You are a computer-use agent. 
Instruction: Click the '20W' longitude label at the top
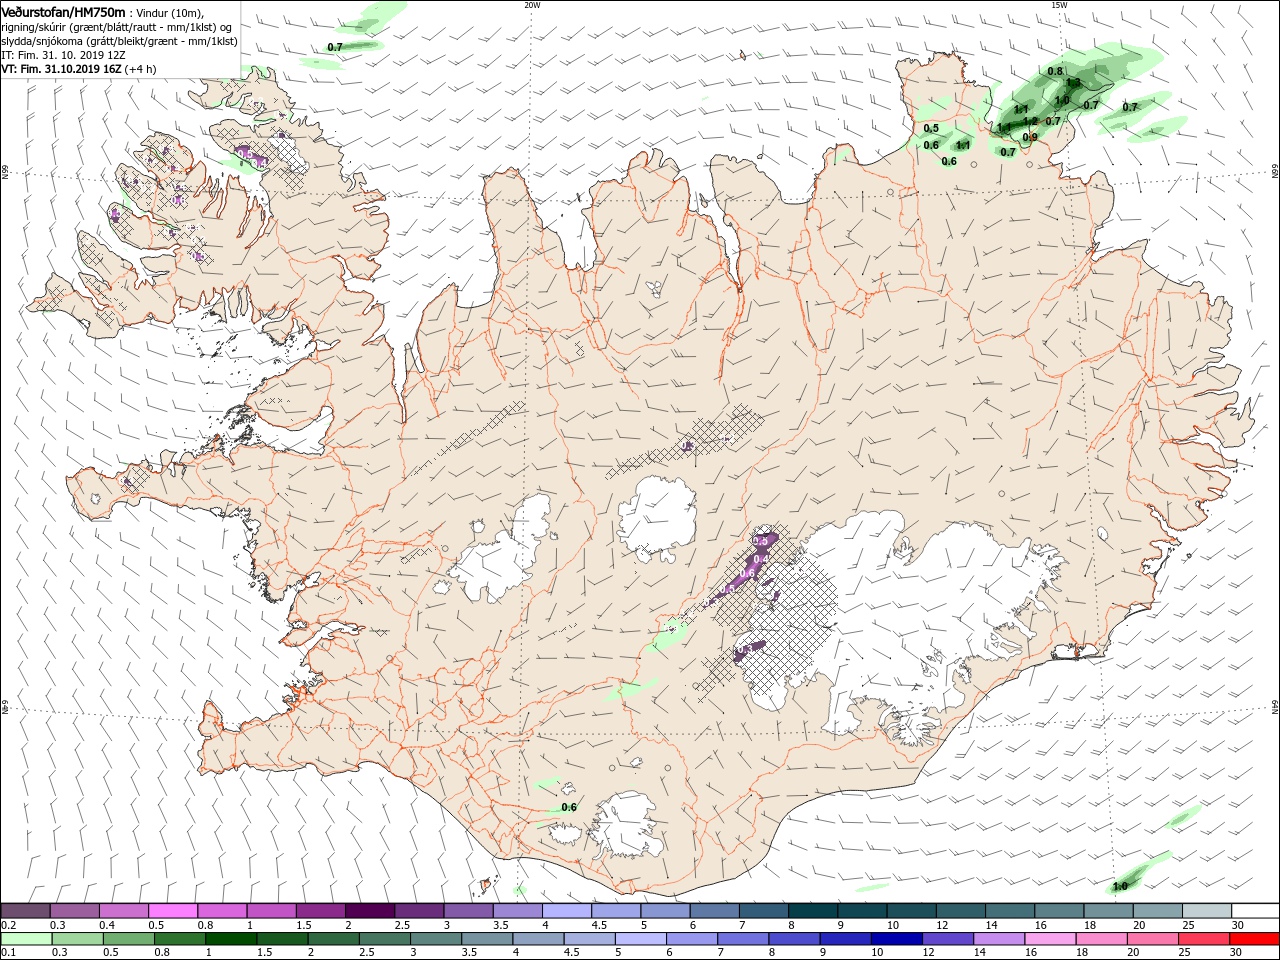tap(532, 5)
